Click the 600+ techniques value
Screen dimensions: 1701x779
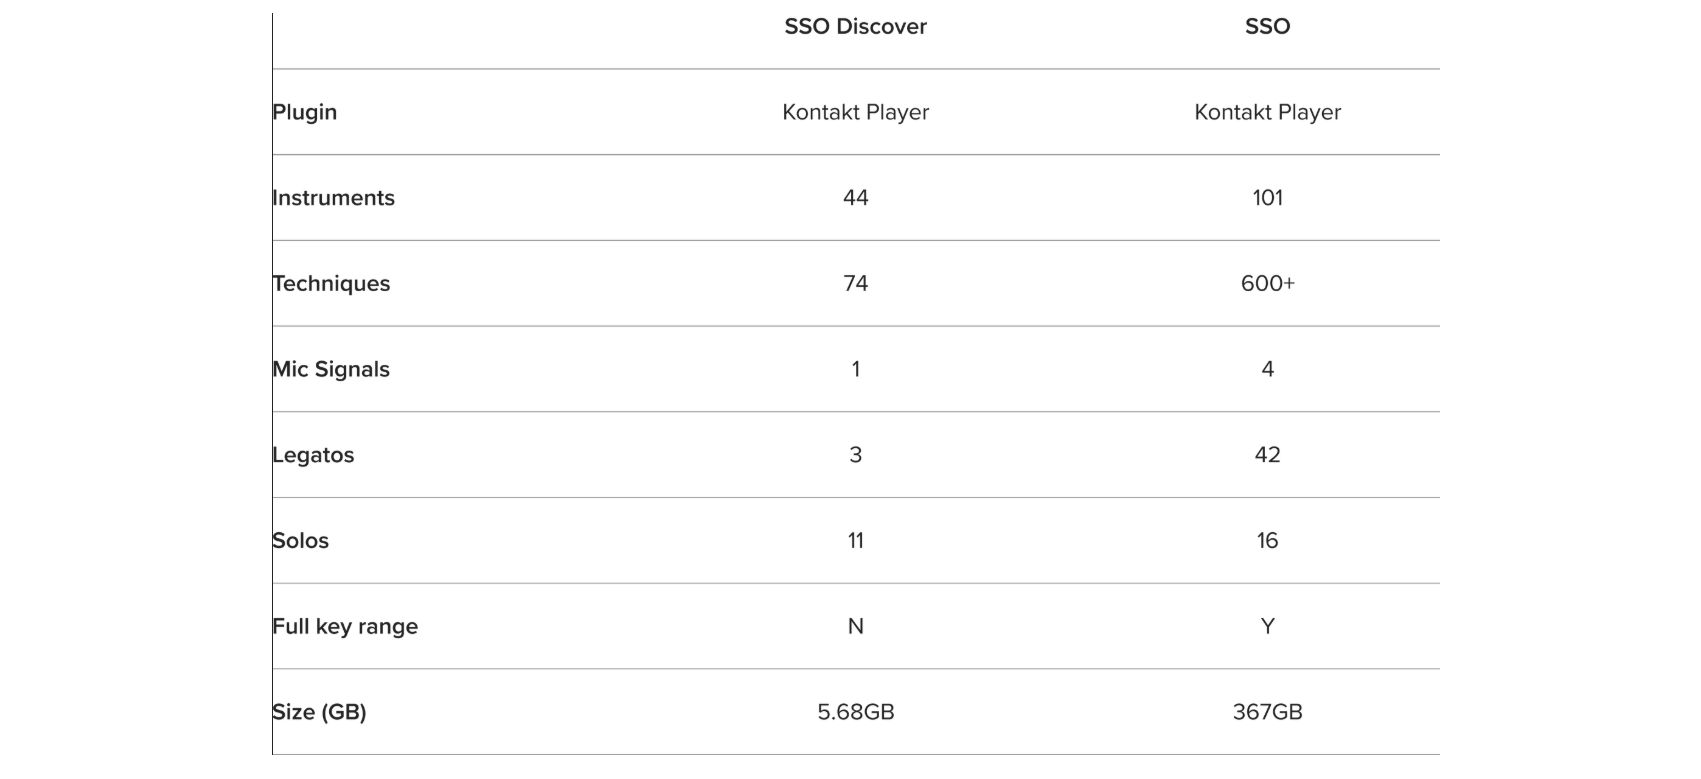coord(1267,284)
